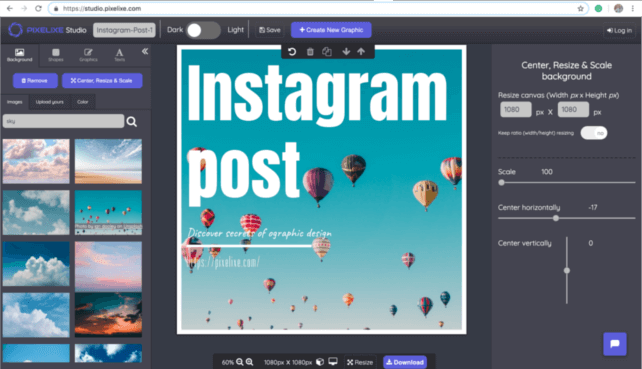Select the 'Discover secrets of graphic design' text
Screen dimensions: 642x369
click(260, 233)
